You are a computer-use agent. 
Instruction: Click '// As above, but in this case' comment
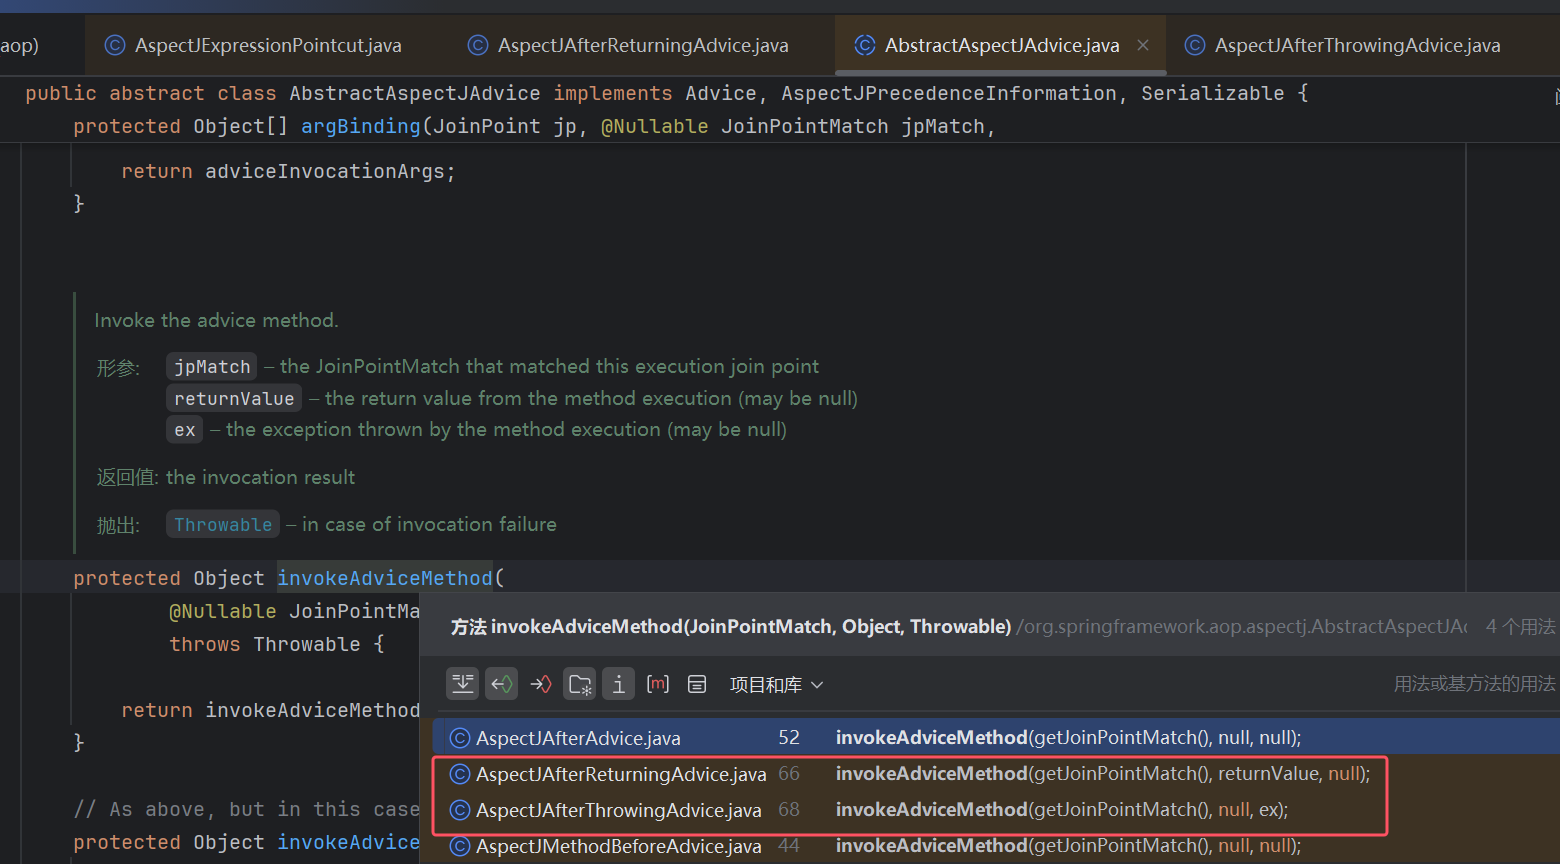247,809
